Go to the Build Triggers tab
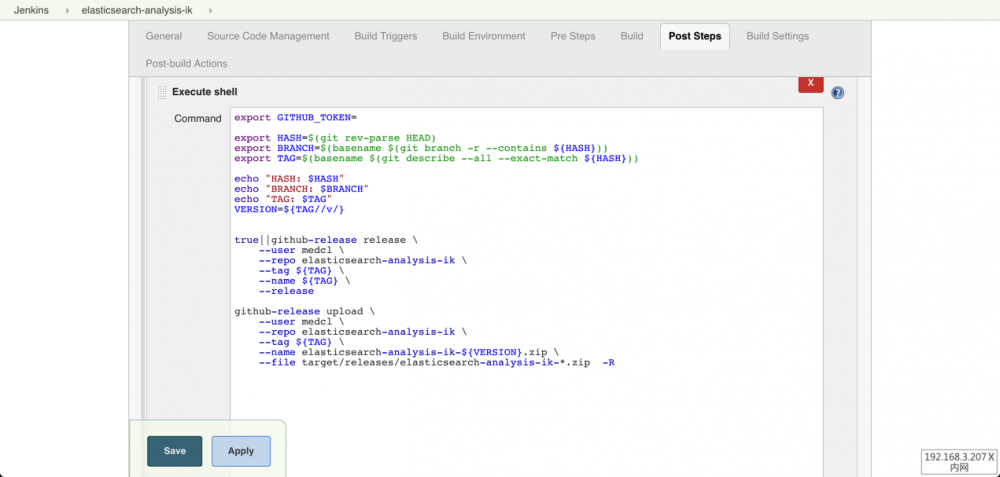This screenshot has width=1000, height=477. click(x=386, y=36)
